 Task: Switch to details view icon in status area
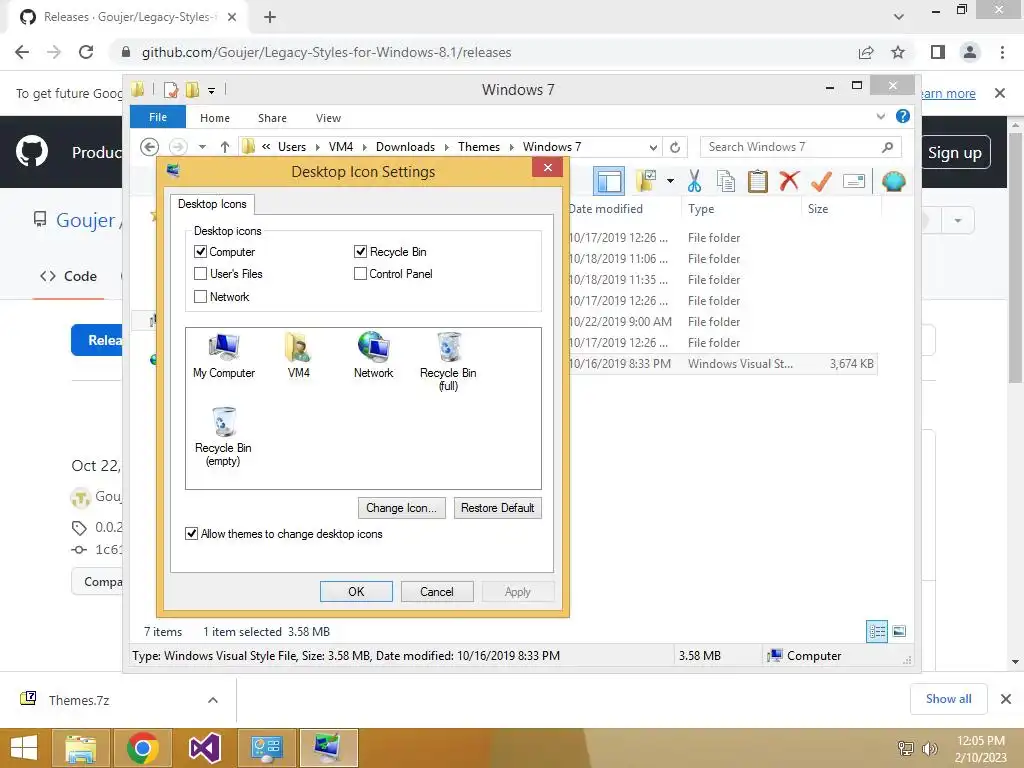877,631
